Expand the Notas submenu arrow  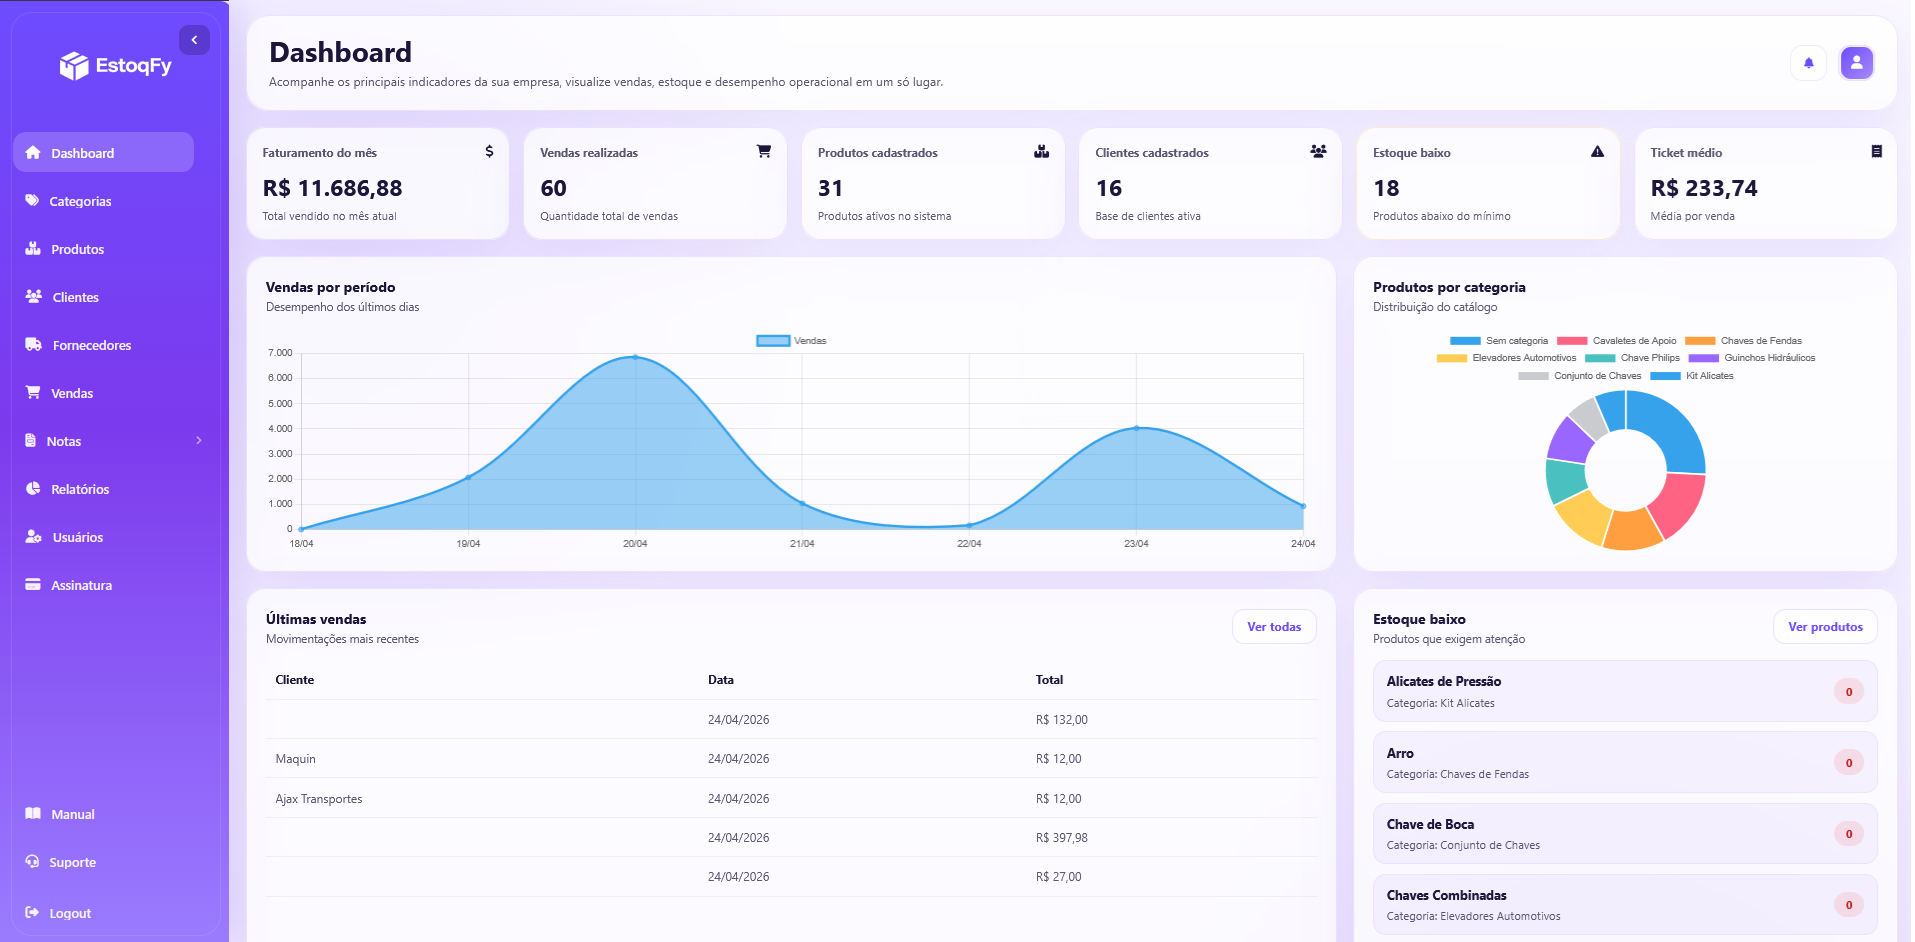[x=199, y=440]
